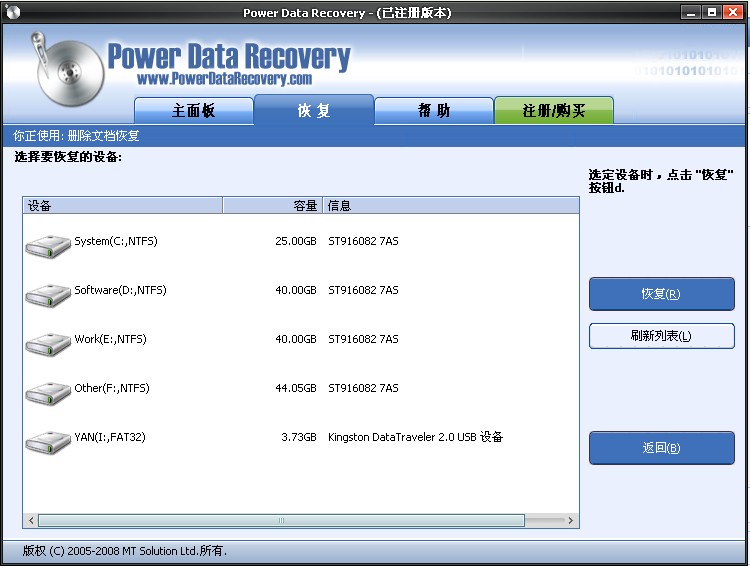This screenshot has width=750, height=566.
Task: Click the horizontal scrollbar right arrow
Action: point(571,520)
